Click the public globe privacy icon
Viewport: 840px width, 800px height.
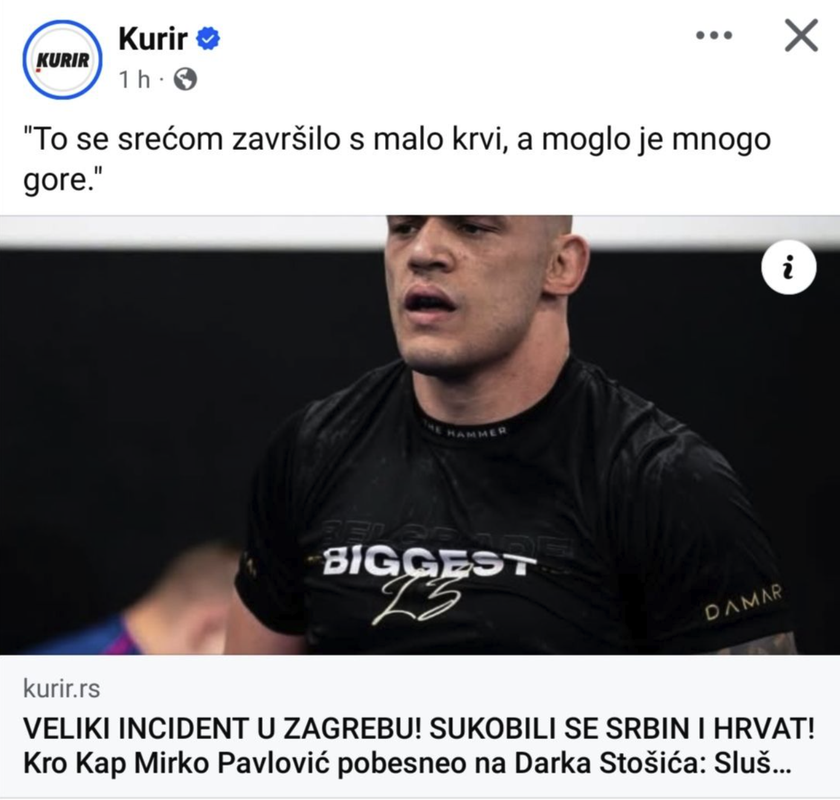point(185,79)
